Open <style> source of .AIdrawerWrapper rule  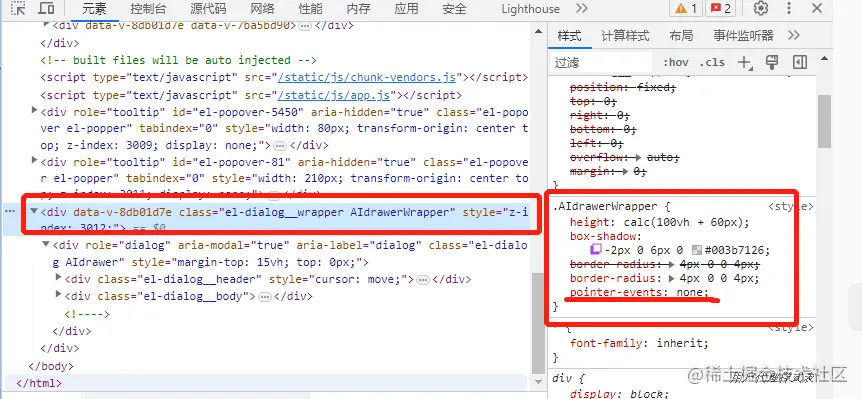[791, 207]
